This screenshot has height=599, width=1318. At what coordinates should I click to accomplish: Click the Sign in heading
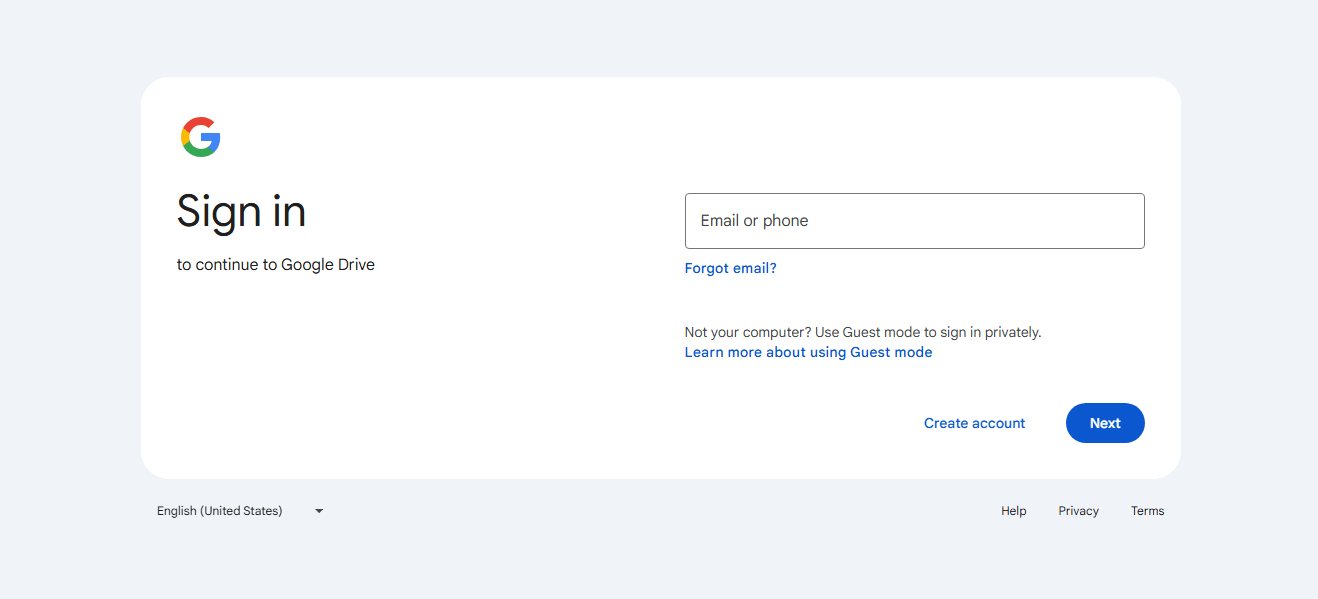coord(241,212)
